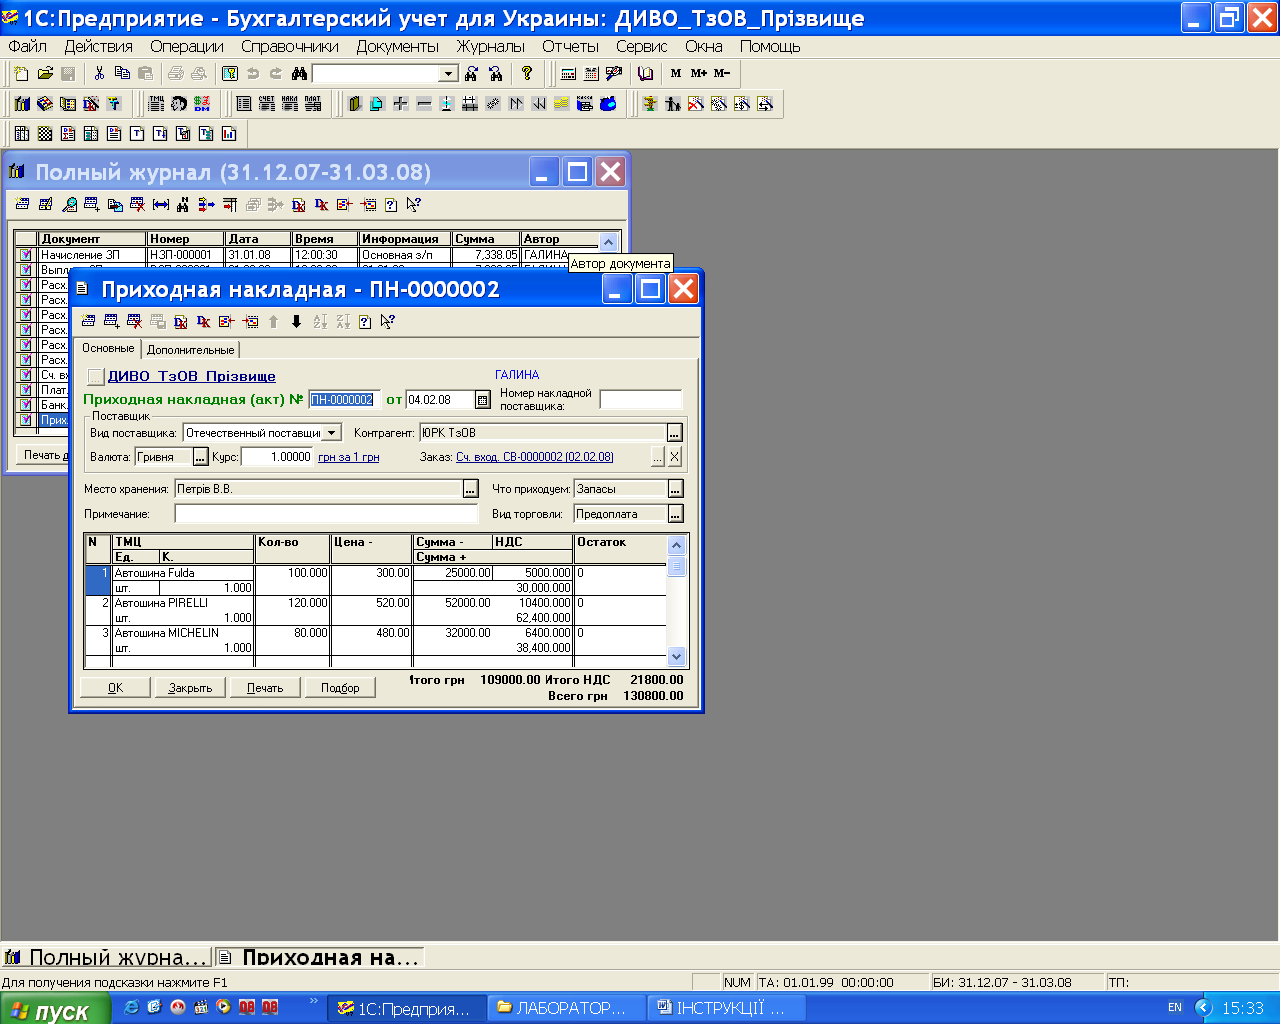Click the Печать button in invoice
1280x1024 pixels.
click(265, 688)
